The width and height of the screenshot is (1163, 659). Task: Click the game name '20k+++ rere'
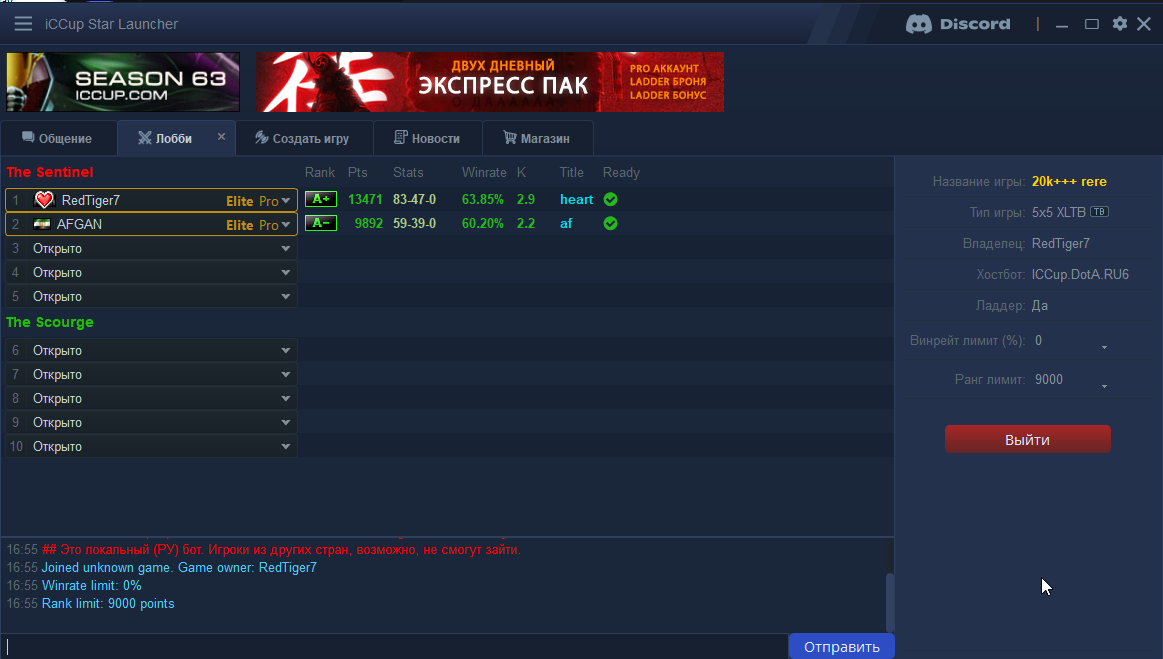pos(1069,182)
